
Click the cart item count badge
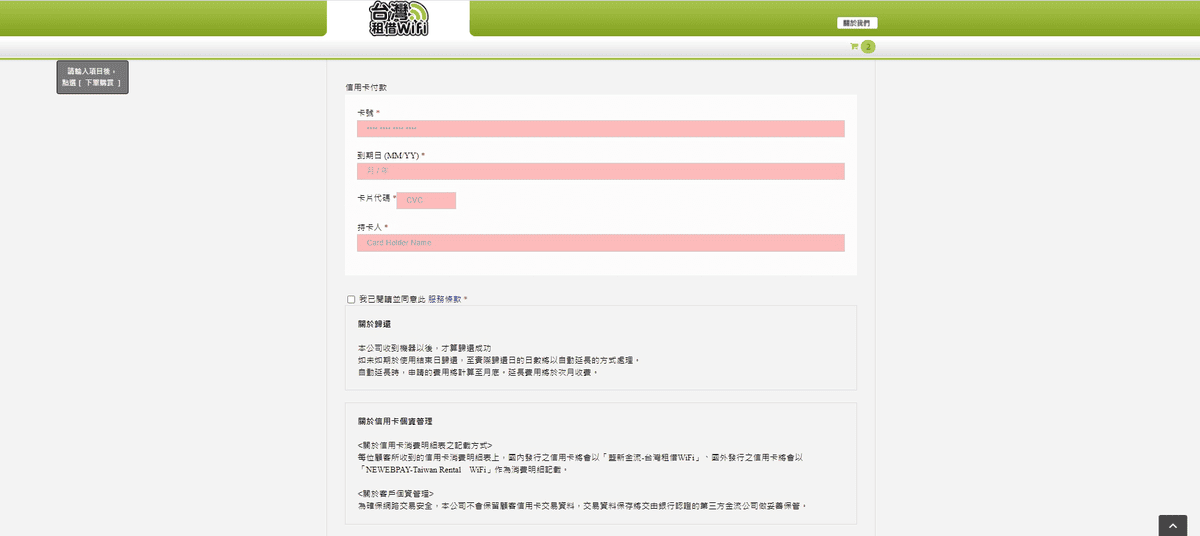point(868,47)
